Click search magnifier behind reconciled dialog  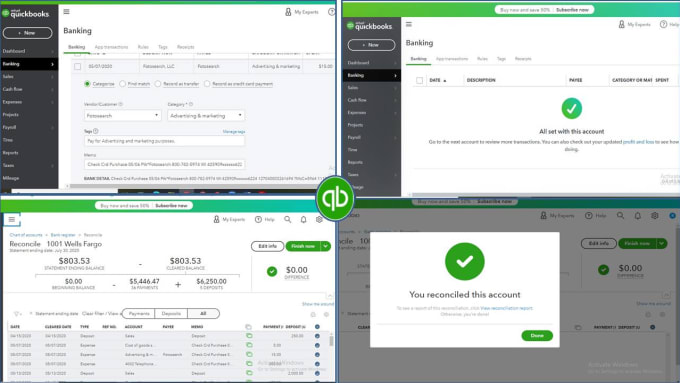621,216
